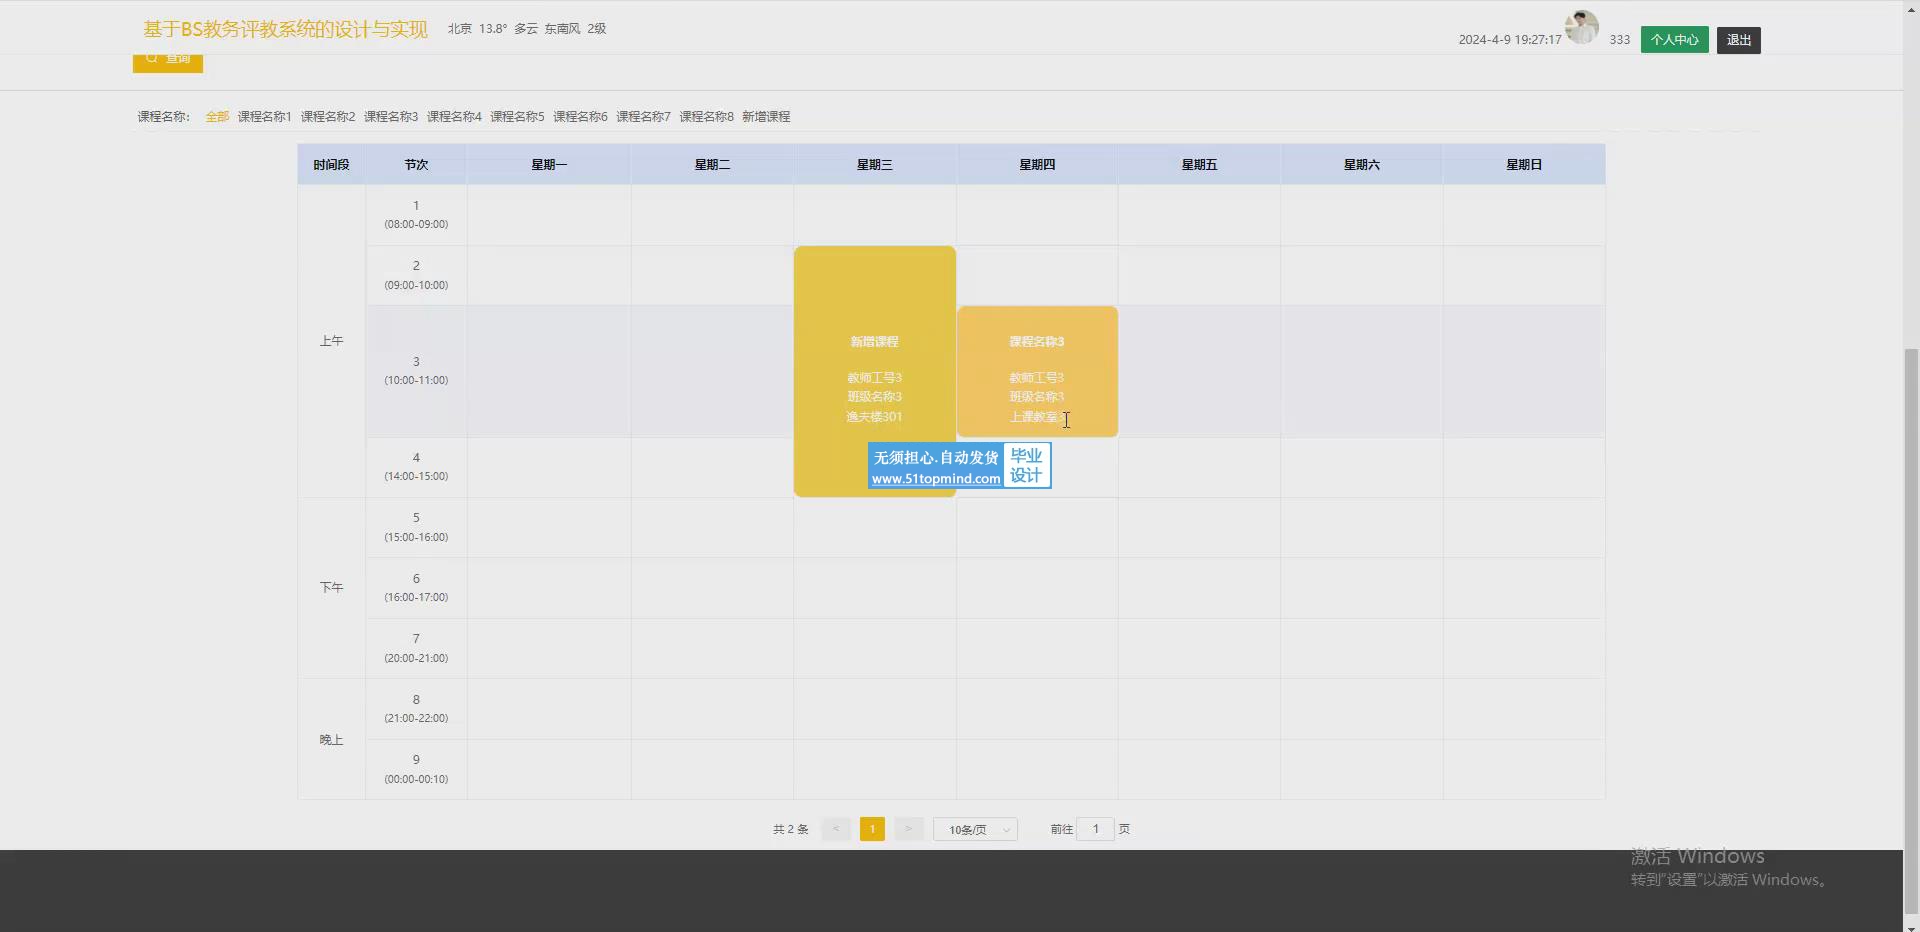Click period 8 (21:00-22:00) cell
The width and height of the screenshot is (1920, 932).
point(416,709)
